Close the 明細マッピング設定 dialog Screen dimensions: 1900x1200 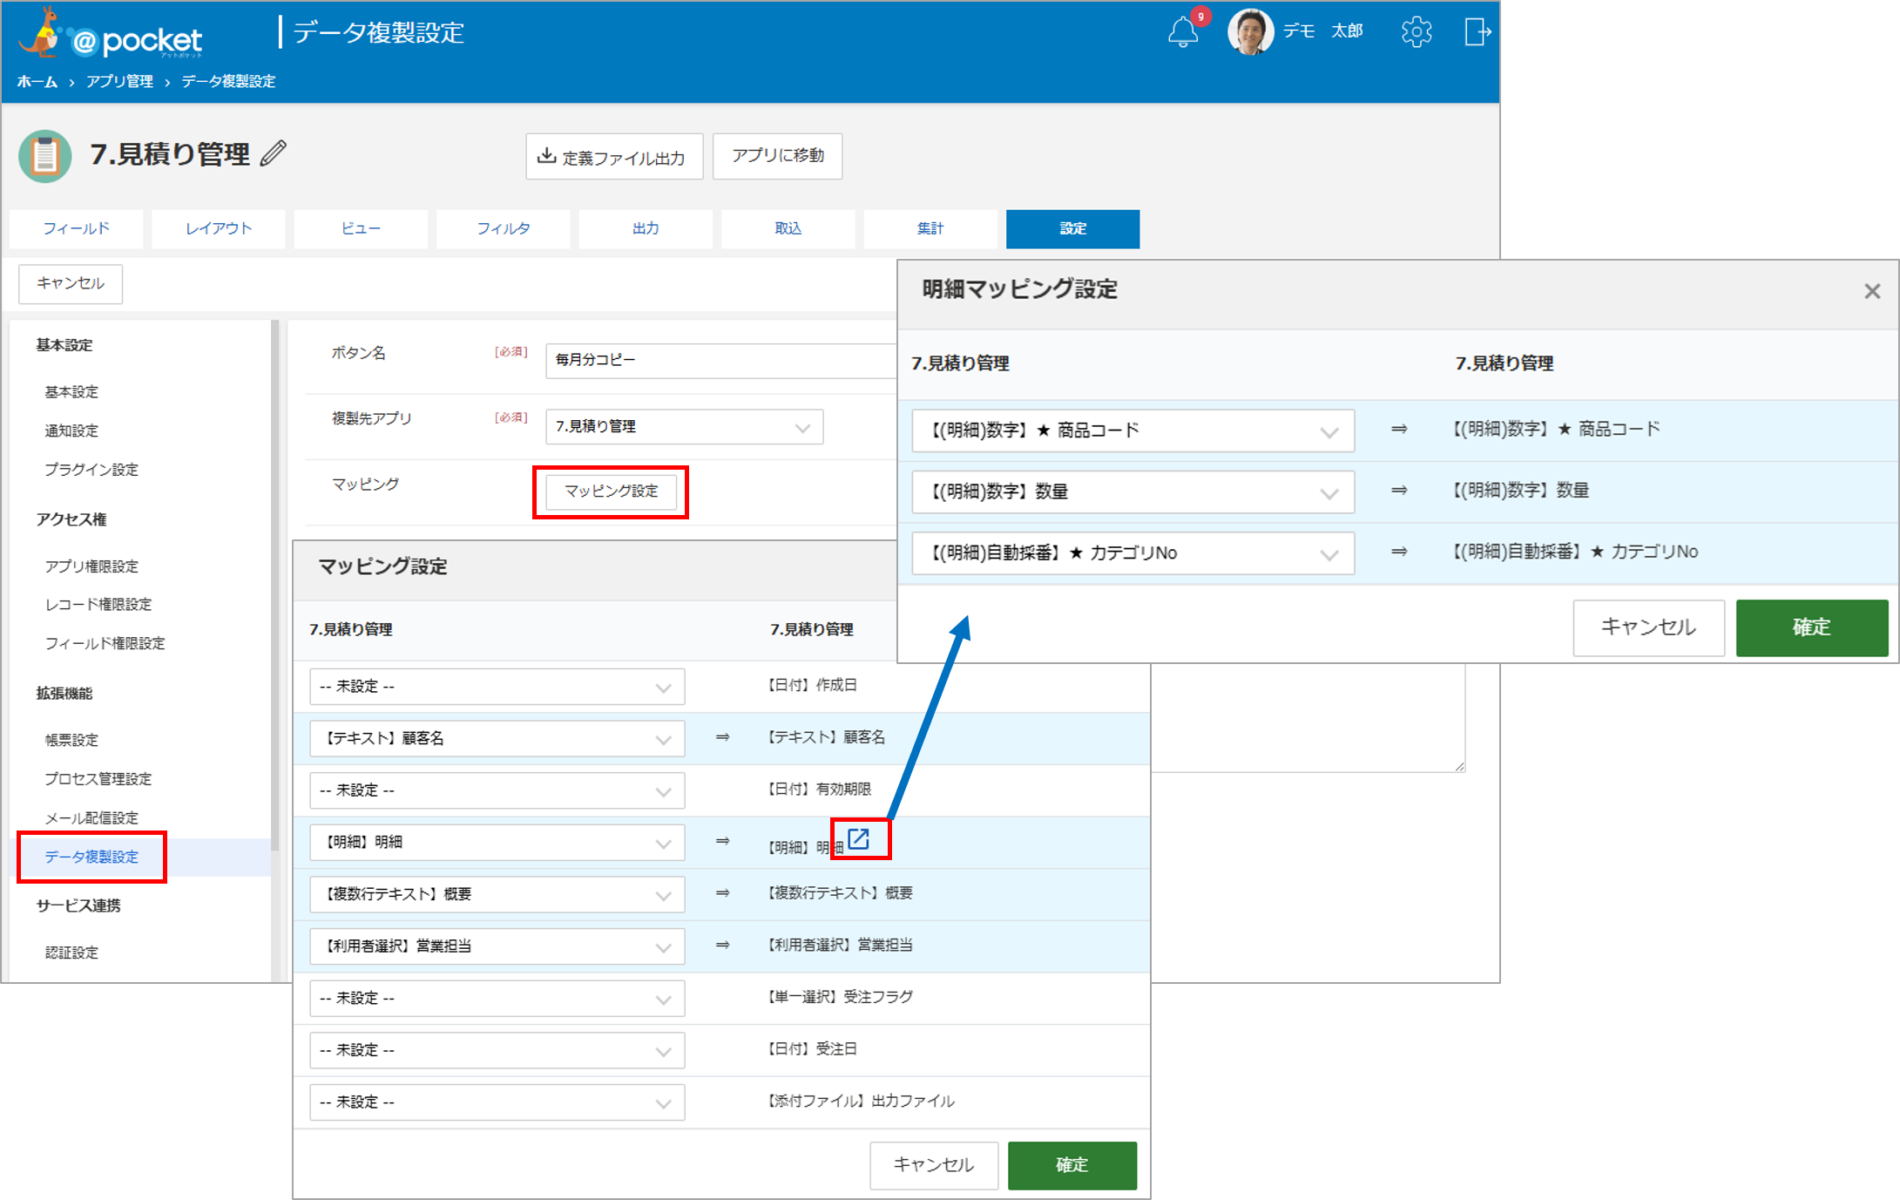click(1872, 291)
